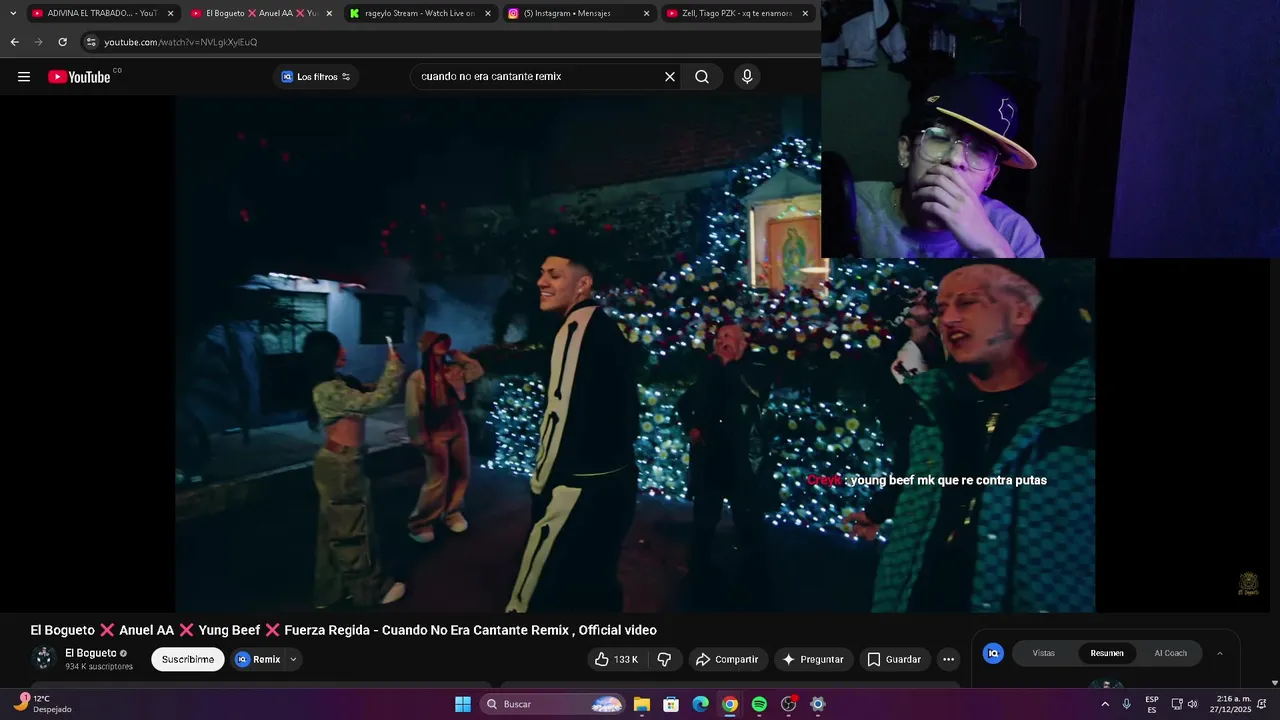Image resolution: width=1280 pixels, height=720 pixels.
Task: Clear the YouTube search text
Action: click(x=670, y=77)
